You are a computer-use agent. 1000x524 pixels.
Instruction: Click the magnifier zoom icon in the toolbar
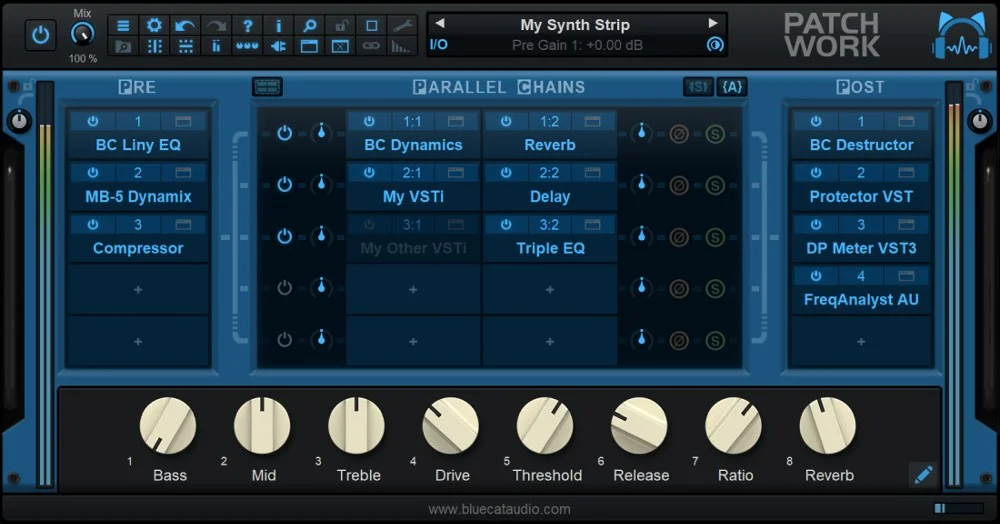click(x=310, y=25)
